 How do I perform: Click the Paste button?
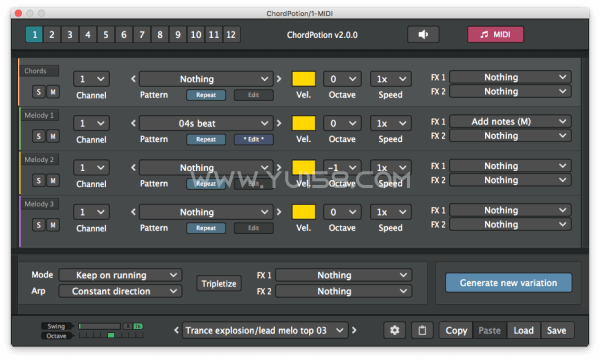pos(489,330)
